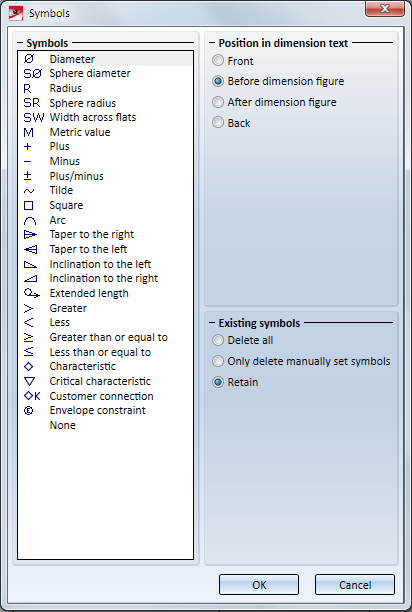Select the Taper to the left icon
The height and width of the screenshot is (612, 412).
pyautogui.click(x=30, y=249)
